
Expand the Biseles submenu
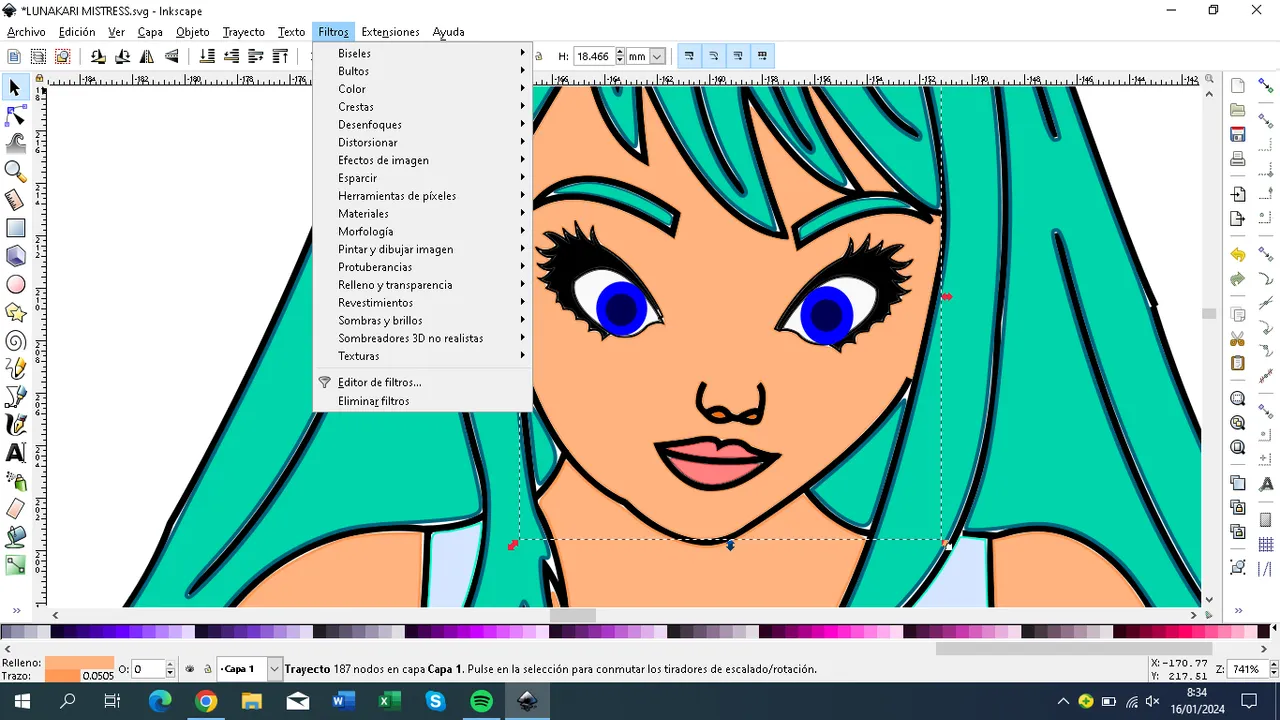[x=422, y=53]
